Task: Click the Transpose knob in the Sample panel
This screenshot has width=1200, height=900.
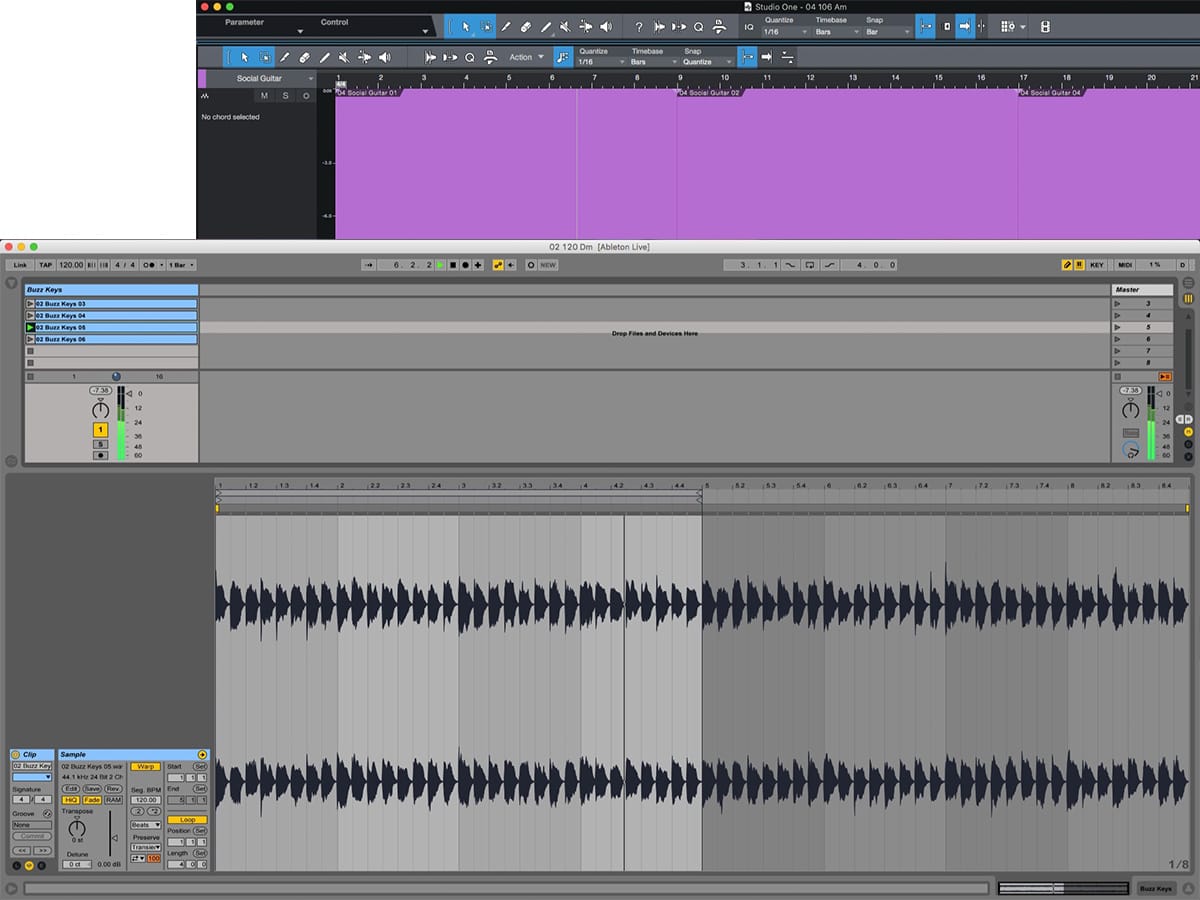Action: (77, 829)
